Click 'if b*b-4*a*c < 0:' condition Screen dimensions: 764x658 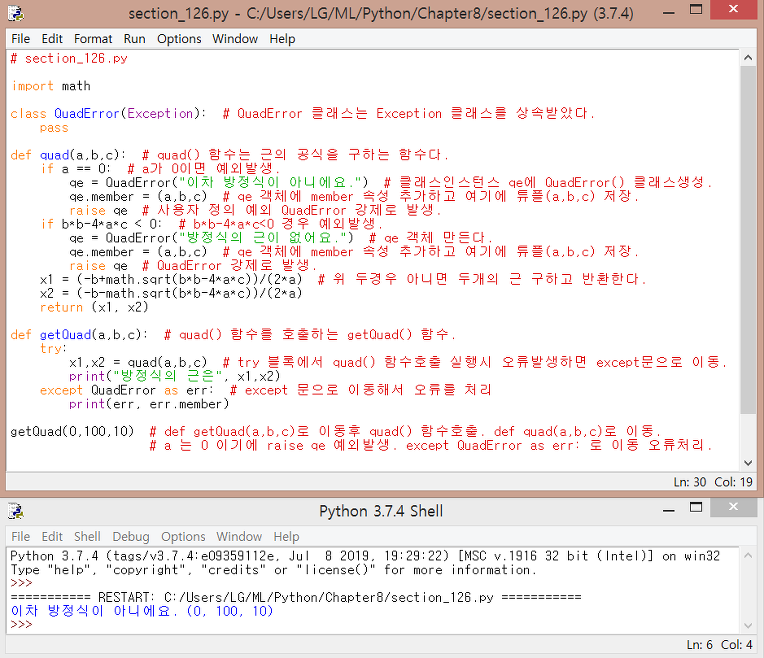101,224
